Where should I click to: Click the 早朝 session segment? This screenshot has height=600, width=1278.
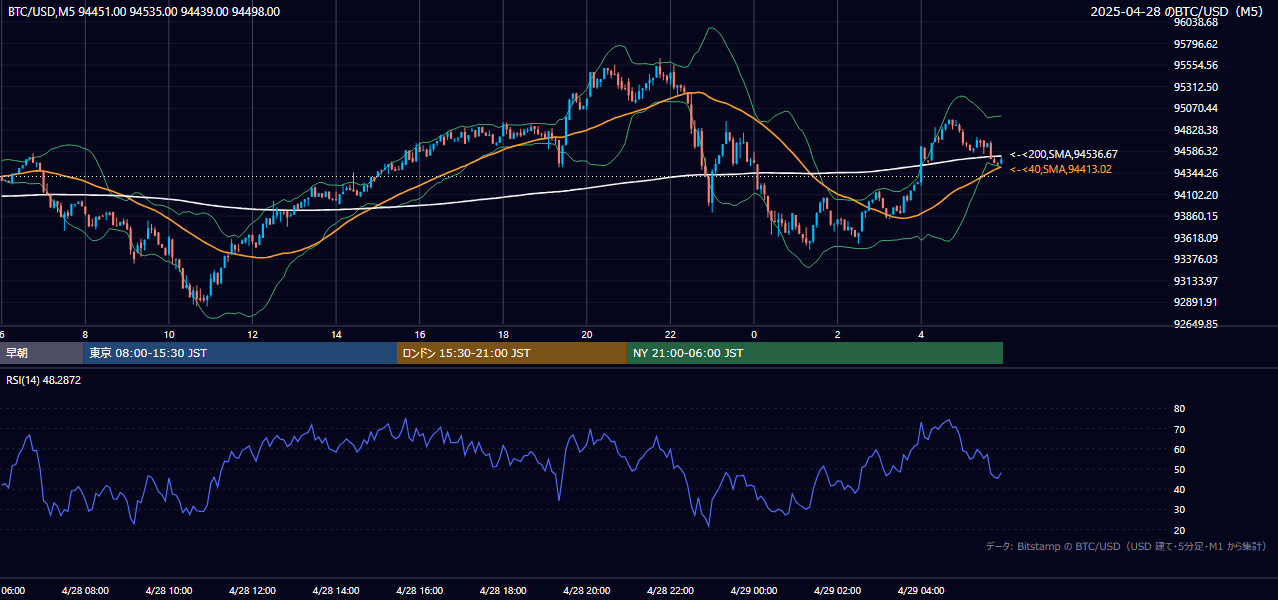[42, 353]
